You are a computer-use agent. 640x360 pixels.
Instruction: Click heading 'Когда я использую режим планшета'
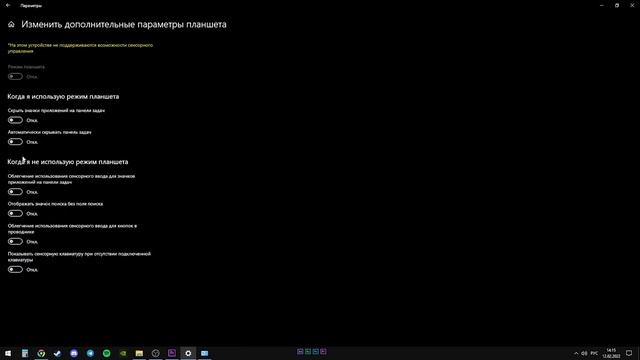point(63,97)
